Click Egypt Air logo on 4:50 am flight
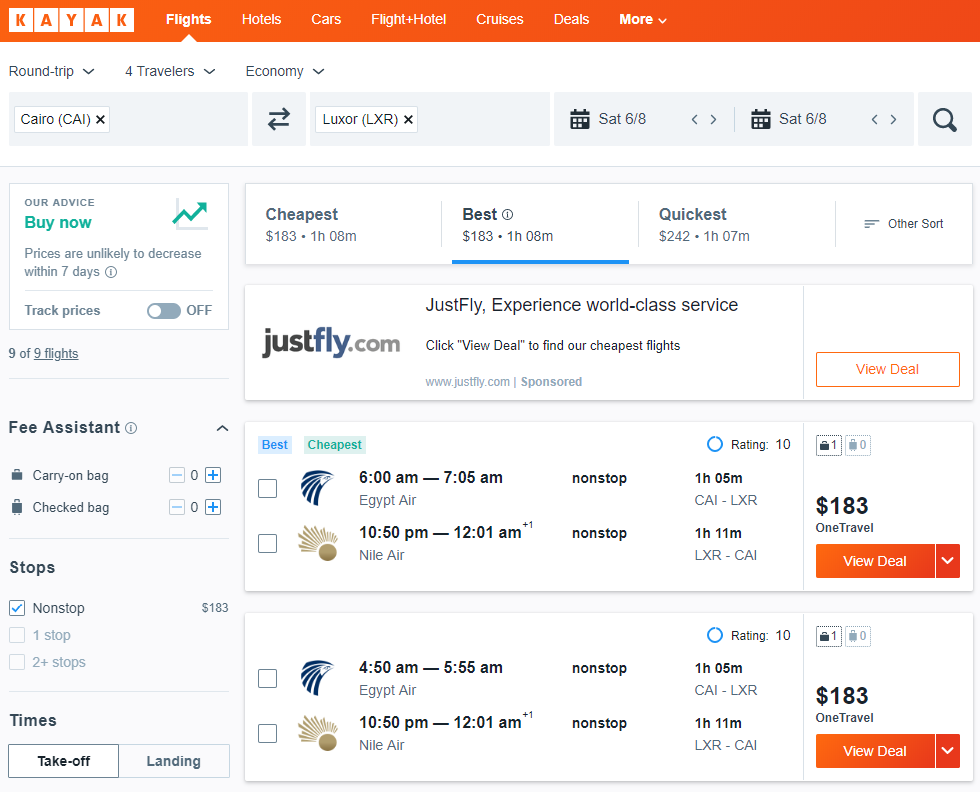Screen dimensions: 980x792 318,678
